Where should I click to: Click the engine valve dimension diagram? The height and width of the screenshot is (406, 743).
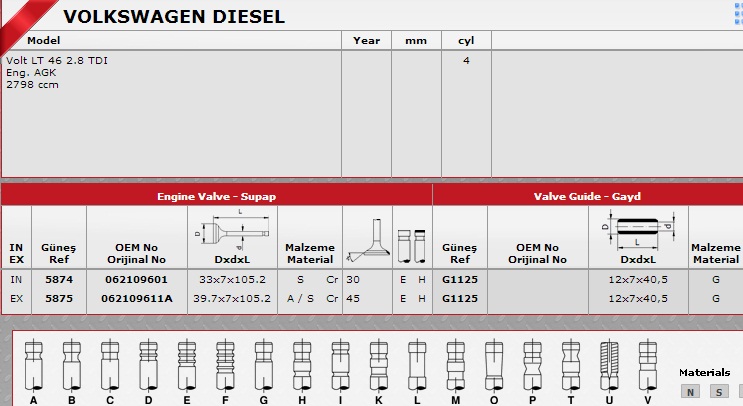click(x=232, y=230)
